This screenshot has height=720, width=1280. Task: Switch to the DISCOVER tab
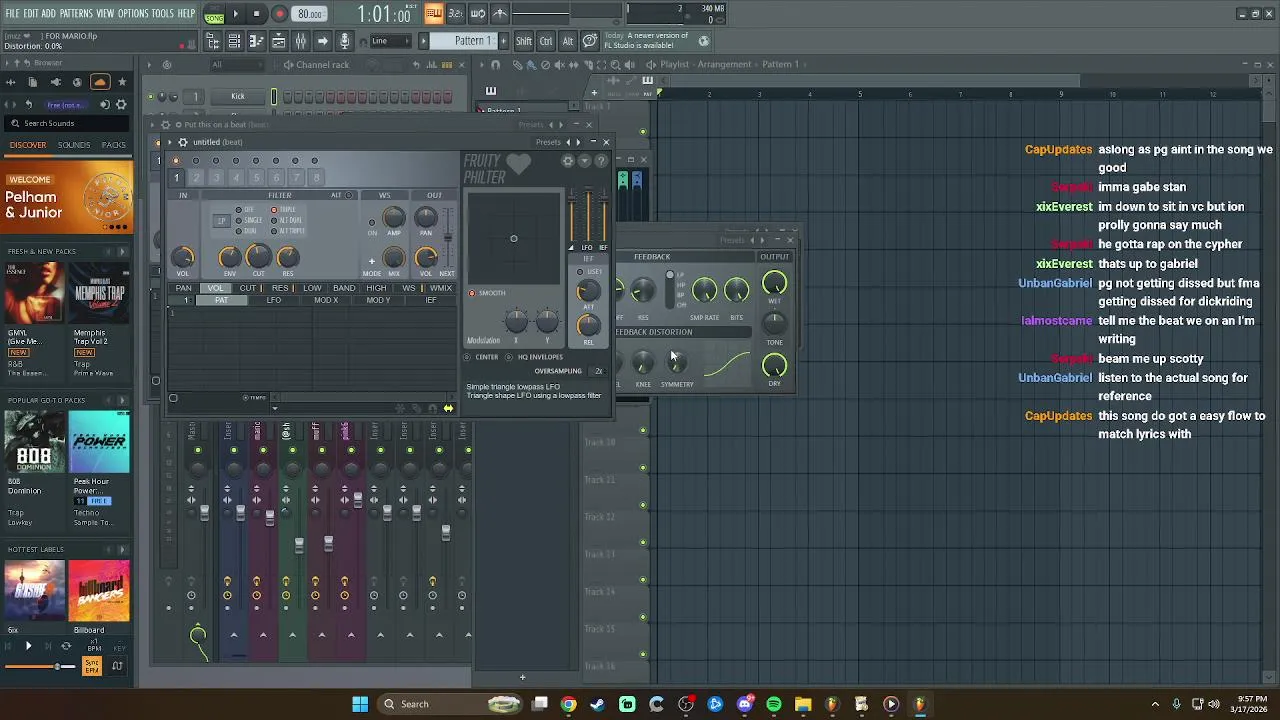tap(28, 145)
